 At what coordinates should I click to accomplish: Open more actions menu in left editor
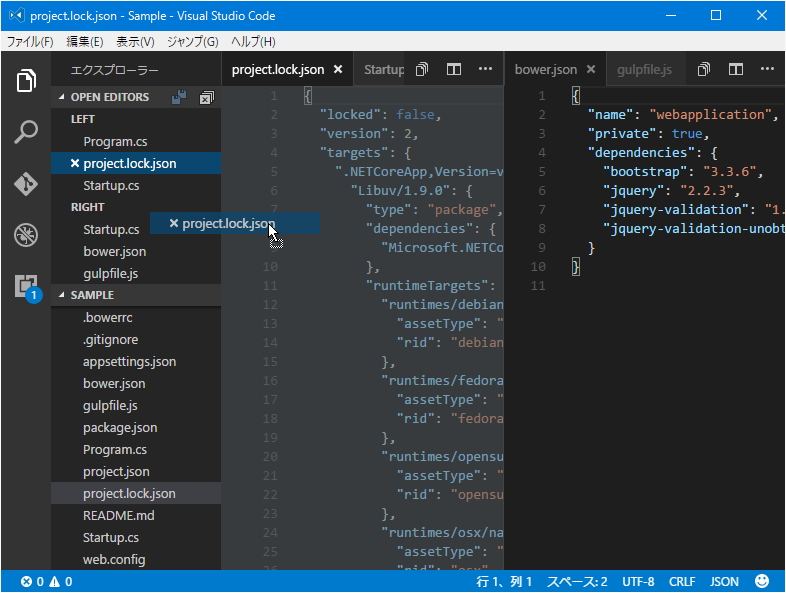[x=485, y=69]
